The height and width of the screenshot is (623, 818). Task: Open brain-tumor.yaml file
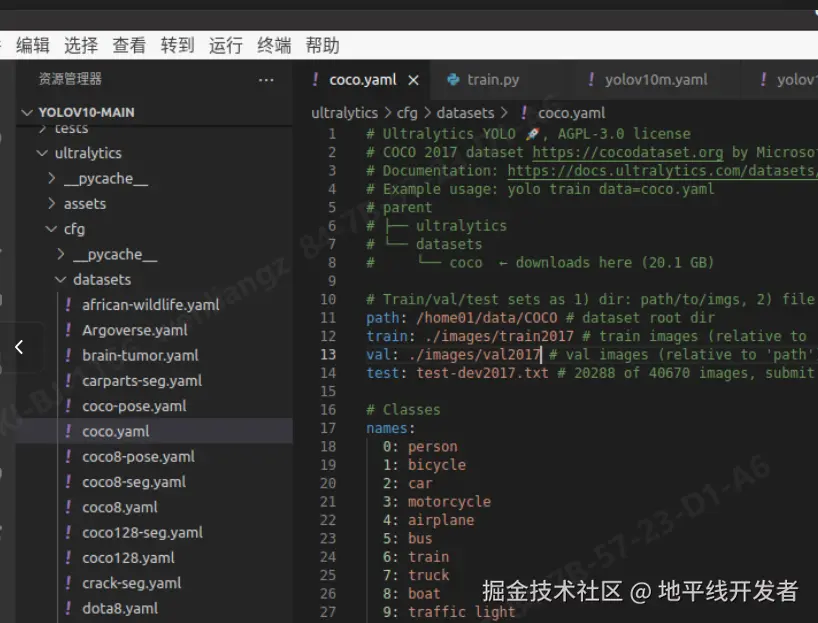[140, 355]
